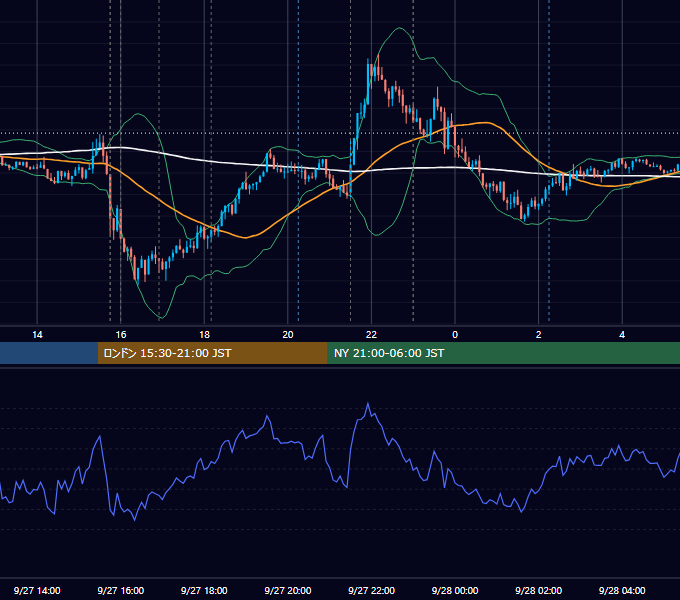680x600 pixels.
Task: Click the 9/27 16:00 date label
Action: coord(121,590)
